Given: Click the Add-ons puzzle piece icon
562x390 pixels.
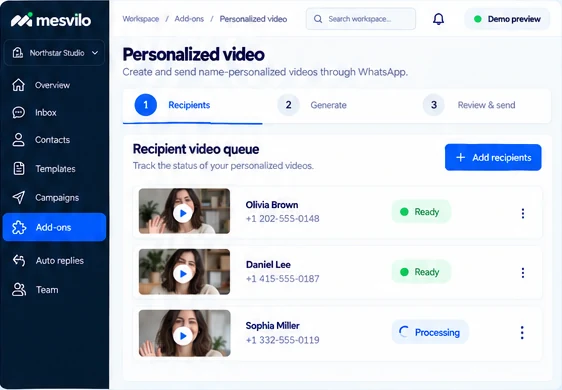Looking at the screenshot, I should (19, 227).
